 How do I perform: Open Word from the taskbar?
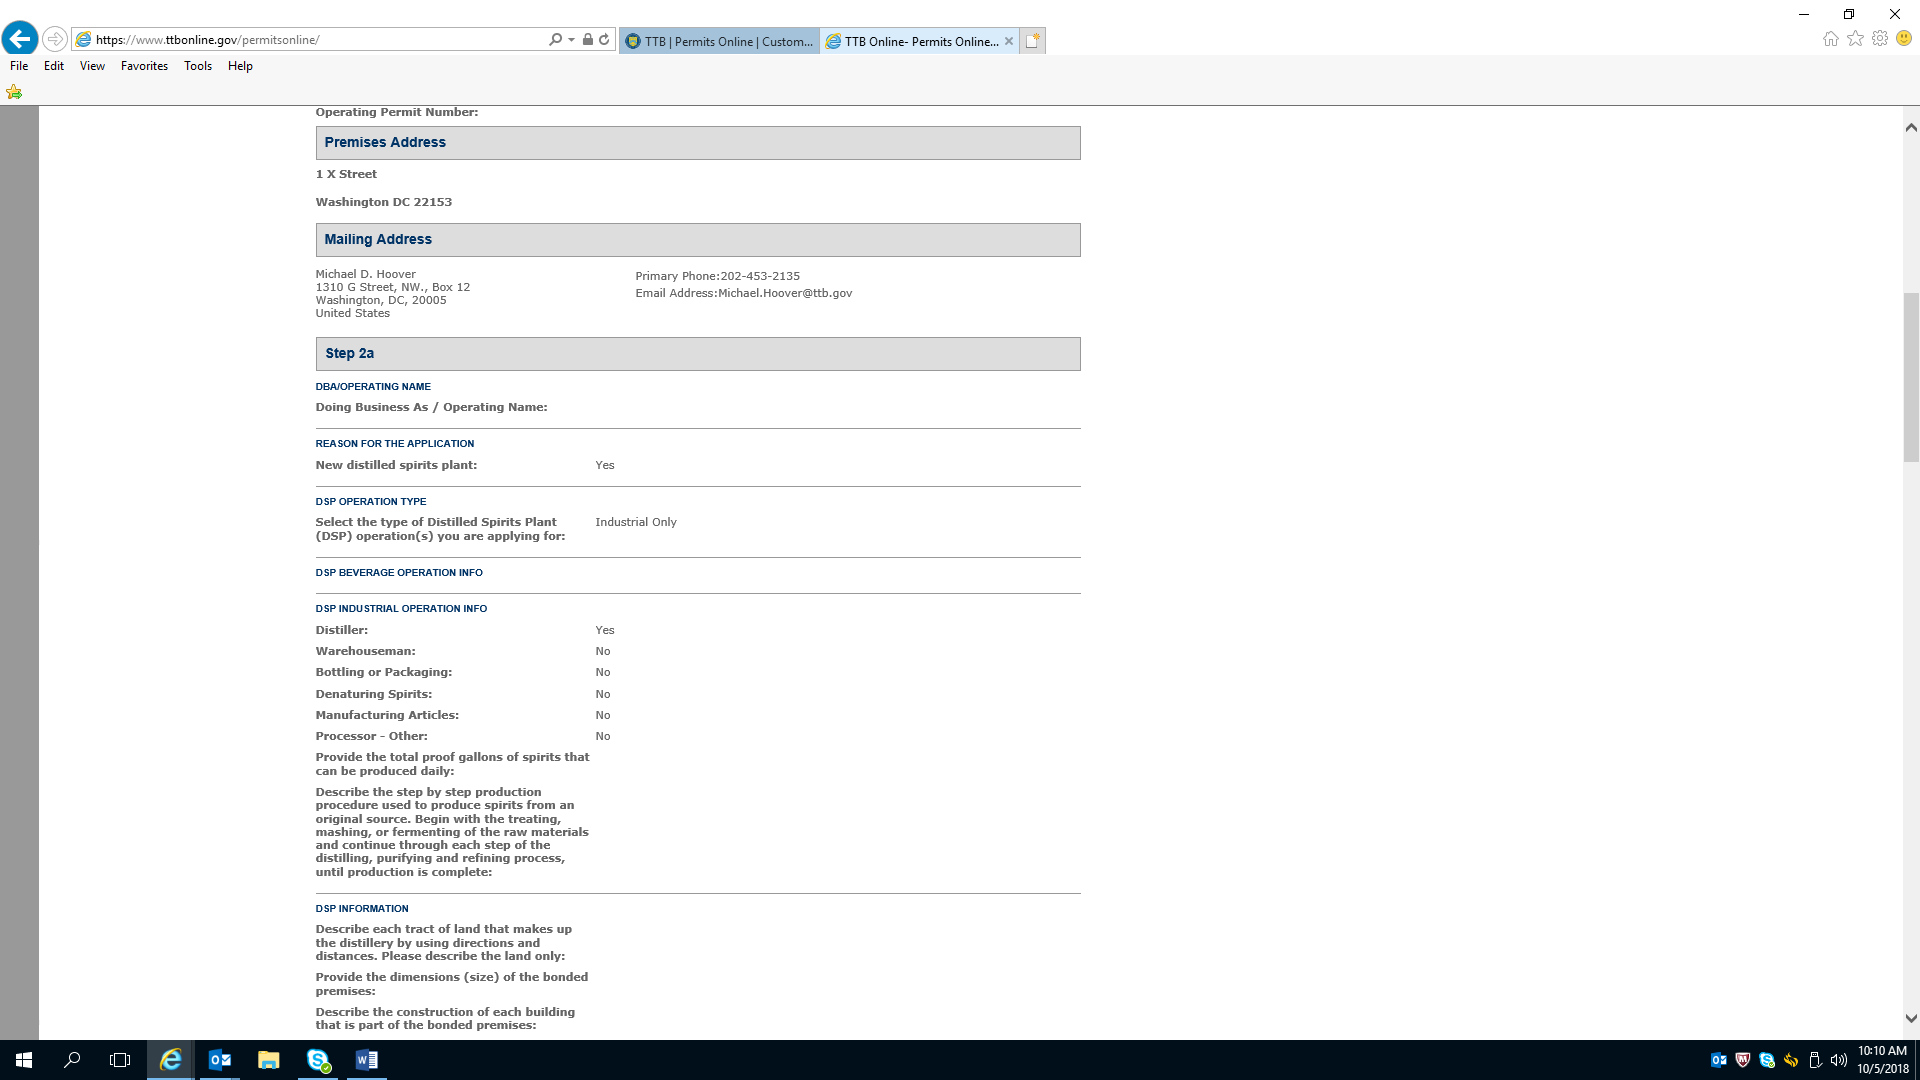point(366,1060)
